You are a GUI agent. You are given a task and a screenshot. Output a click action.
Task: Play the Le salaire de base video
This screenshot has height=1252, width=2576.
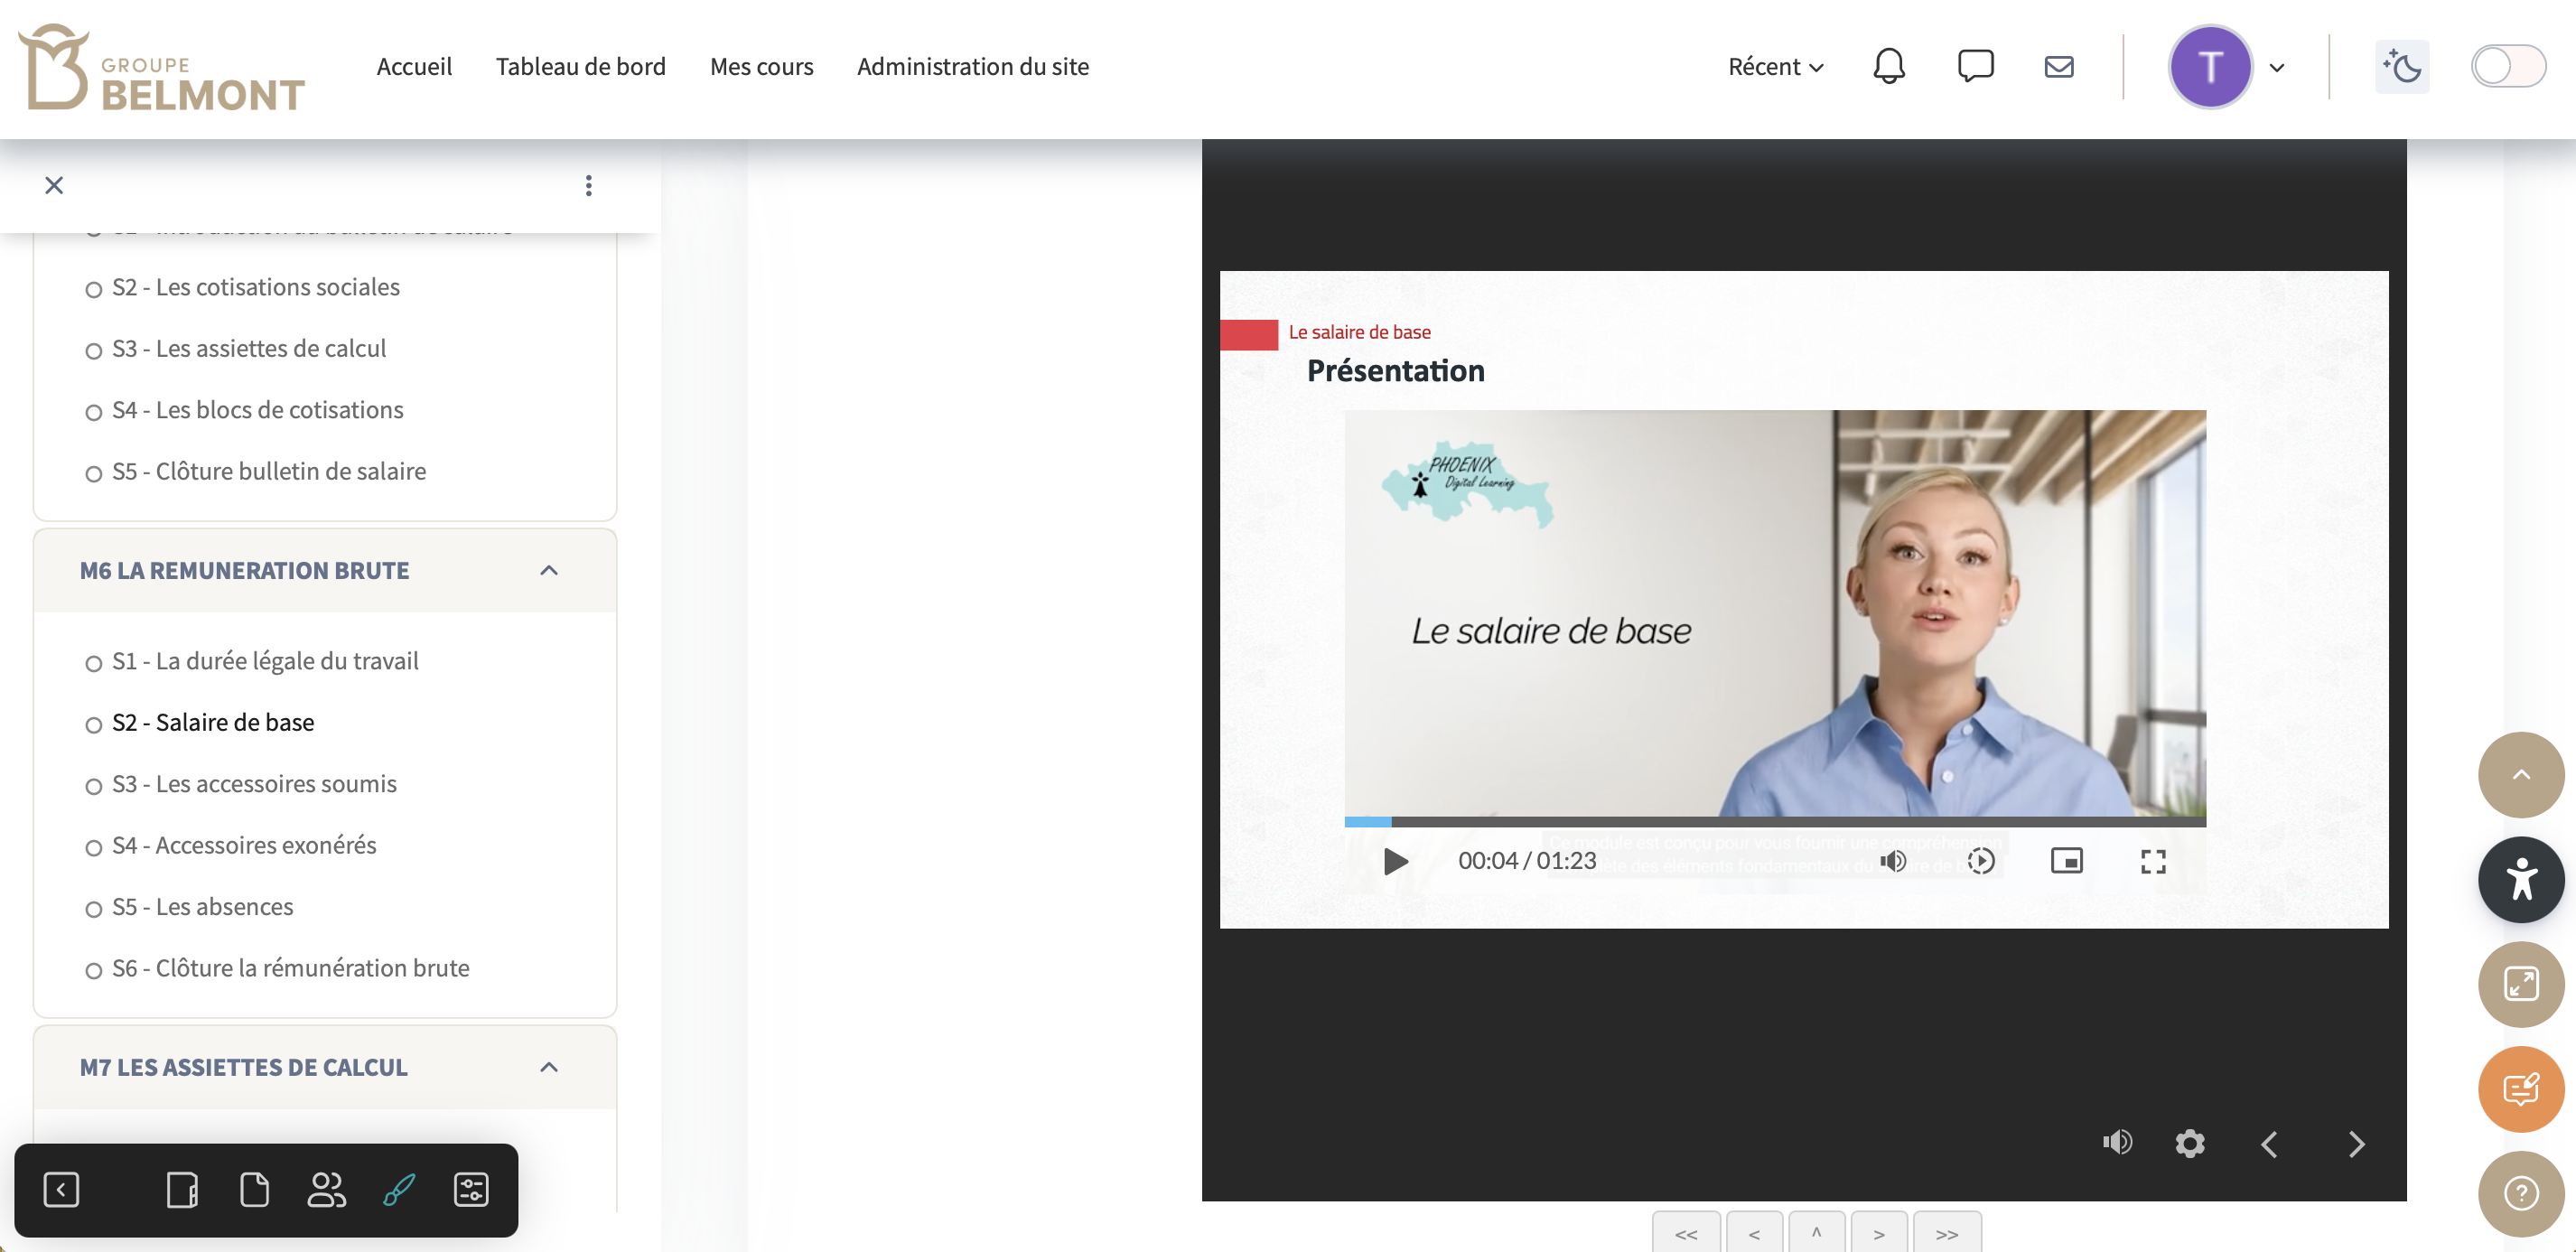coord(1395,861)
